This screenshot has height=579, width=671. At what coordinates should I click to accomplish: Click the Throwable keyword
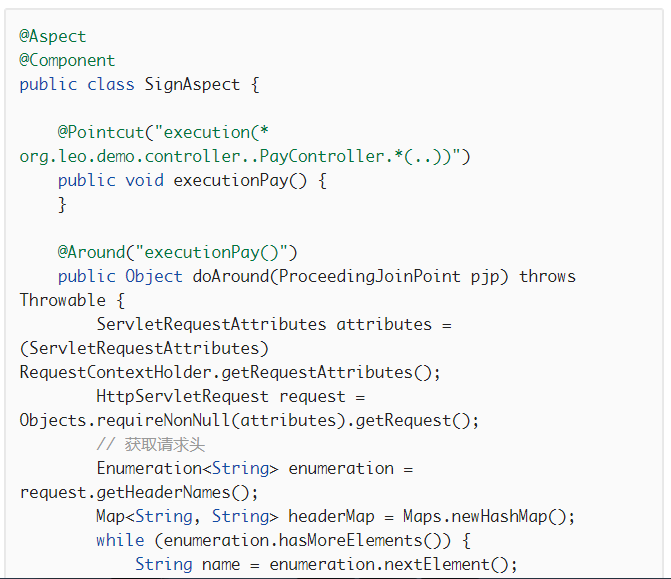(x=62, y=300)
